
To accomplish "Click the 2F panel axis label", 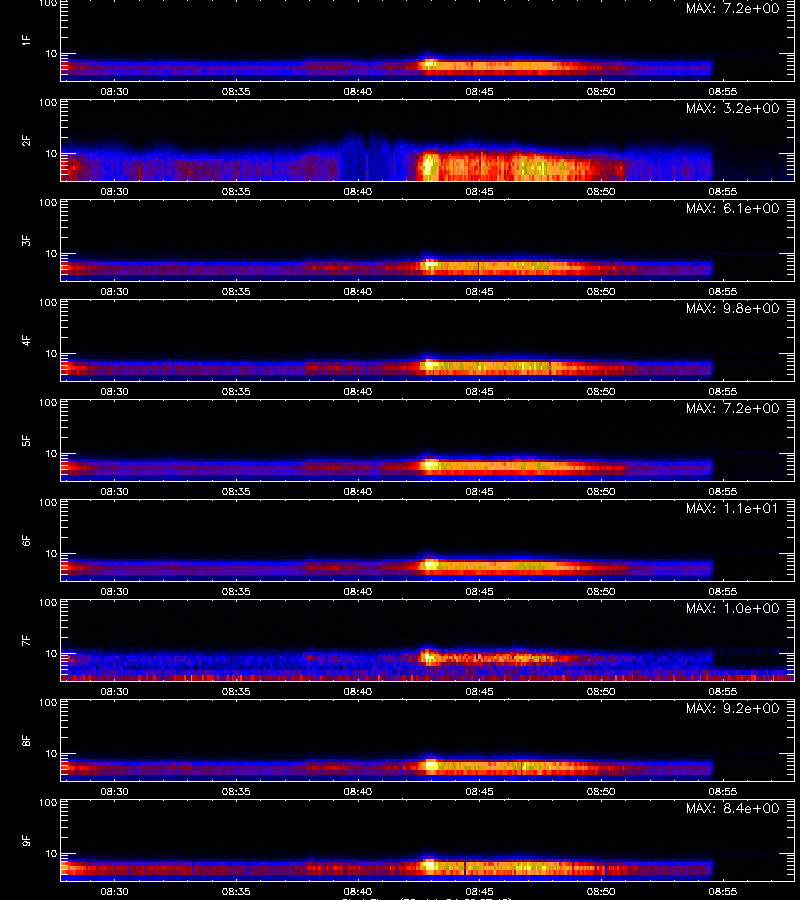I will point(26,140).
